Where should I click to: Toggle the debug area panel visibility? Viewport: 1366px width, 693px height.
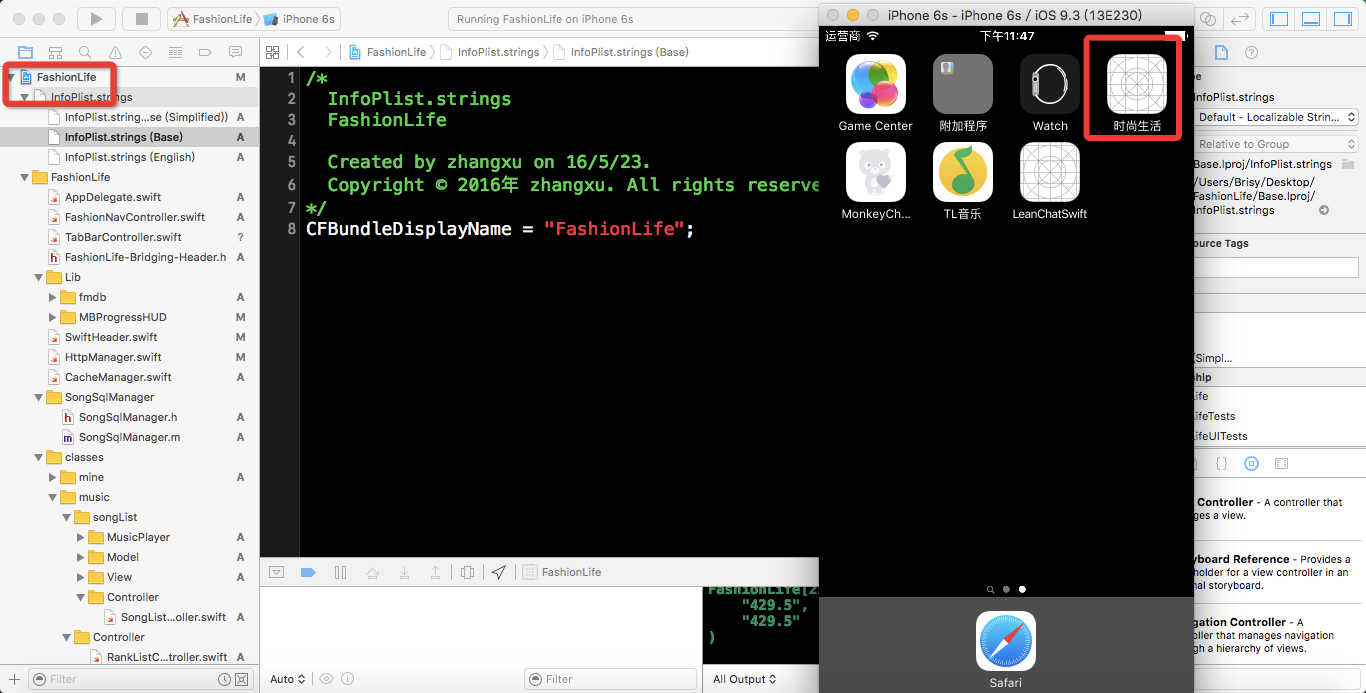pyautogui.click(x=1312, y=19)
